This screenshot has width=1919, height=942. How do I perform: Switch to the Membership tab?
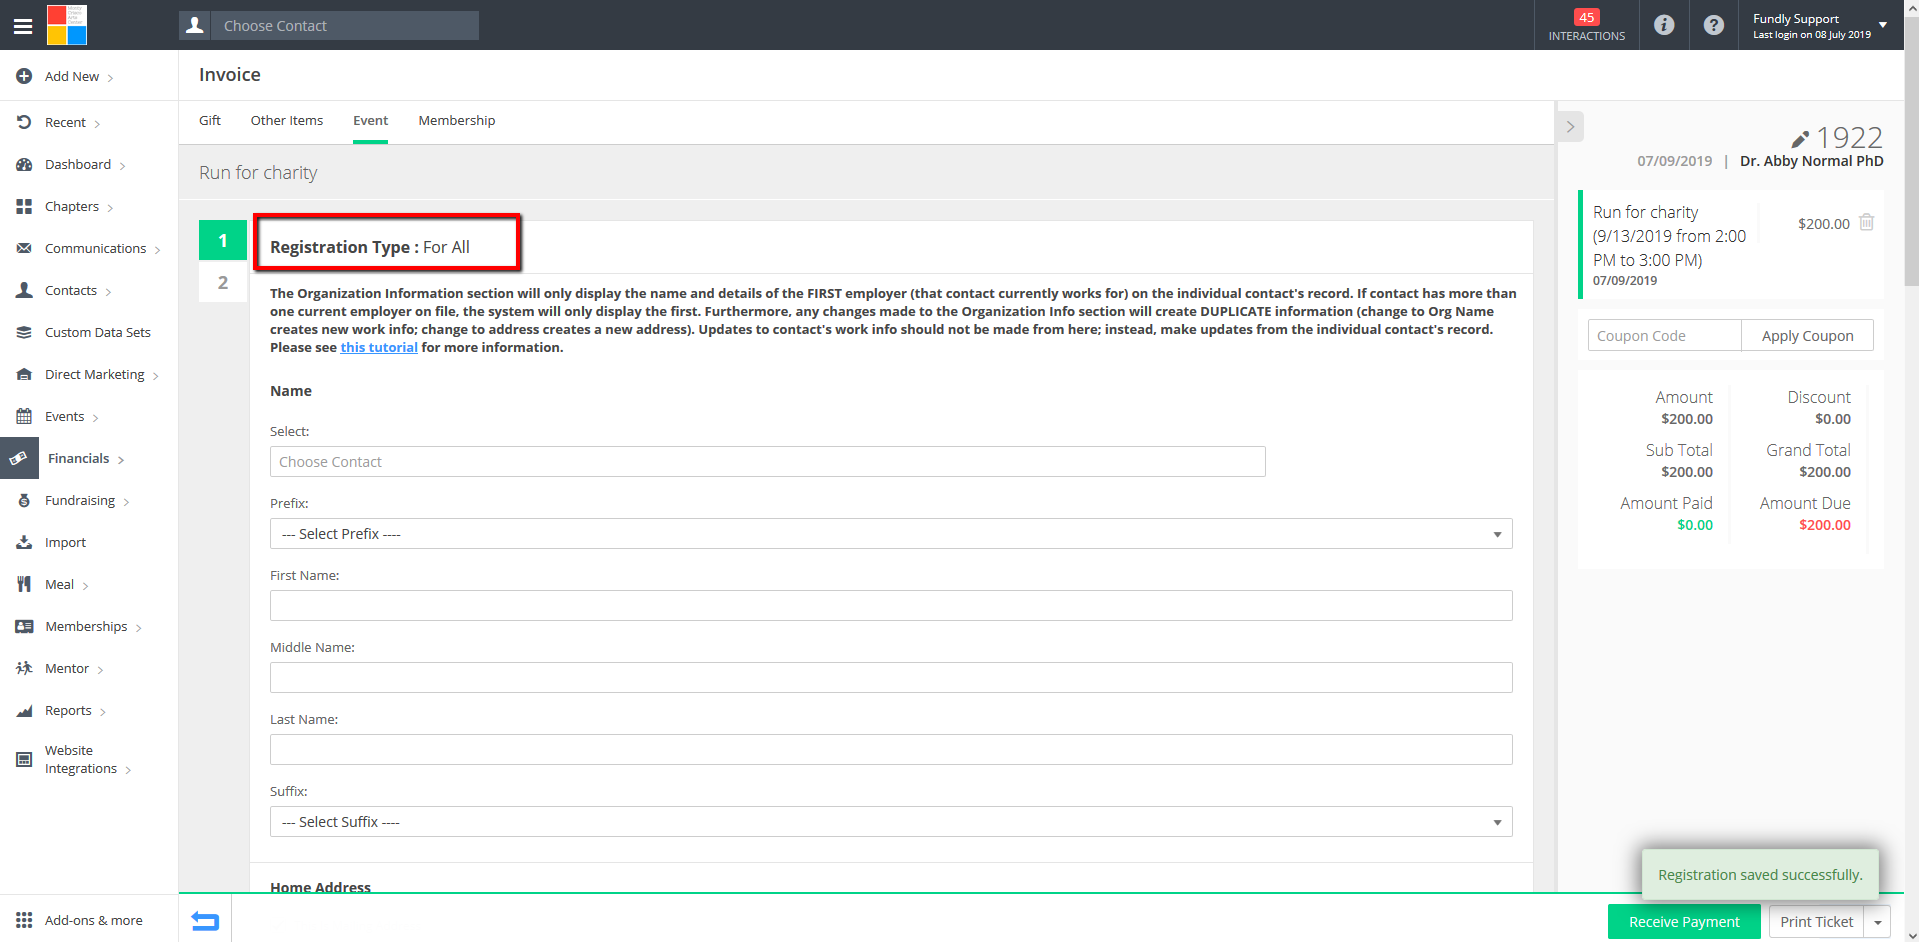pos(456,121)
